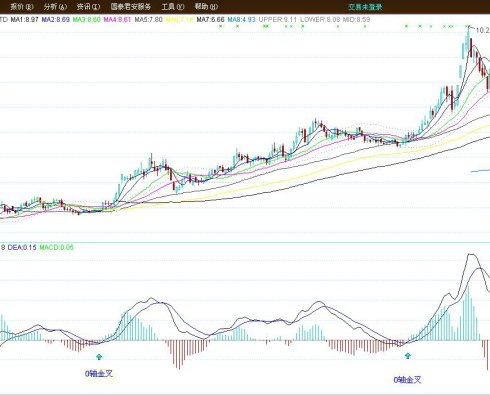Click the 10.2 peak price label
This screenshot has width=490, height=395.
pyautogui.click(x=482, y=30)
